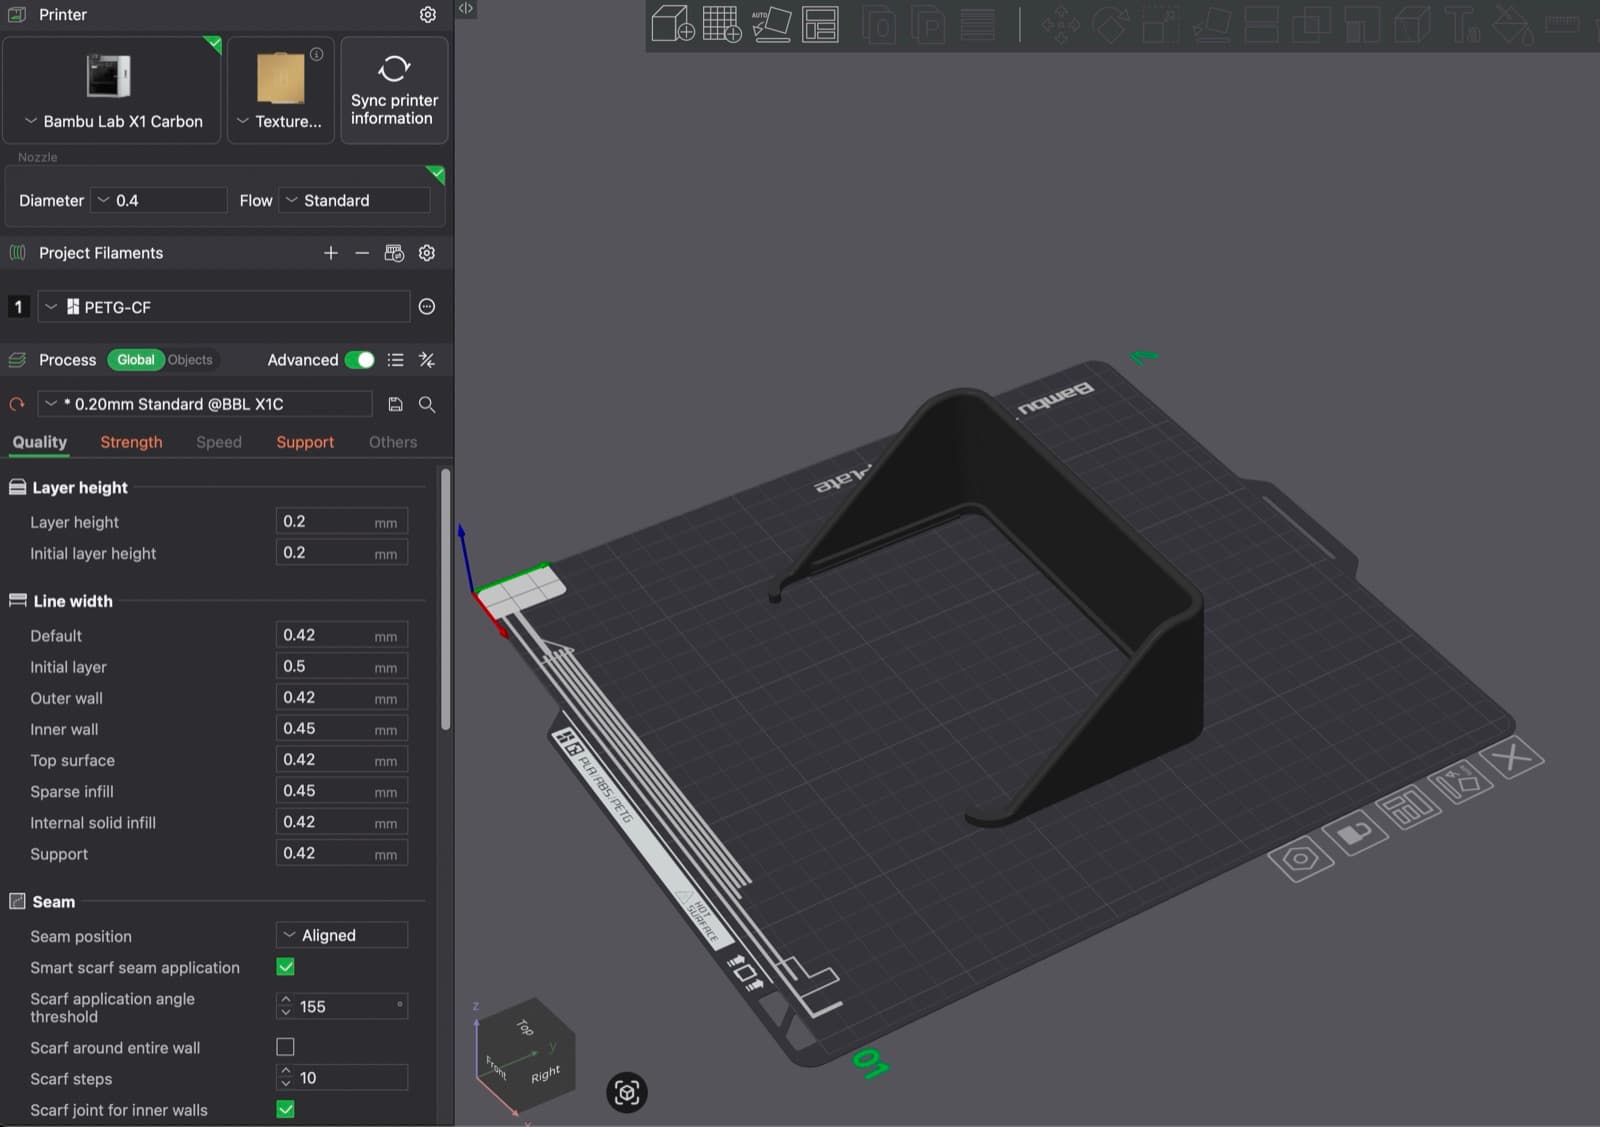This screenshot has height=1127, width=1600.
Task: Click plate arrange layout icon
Action: pos(1408,807)
